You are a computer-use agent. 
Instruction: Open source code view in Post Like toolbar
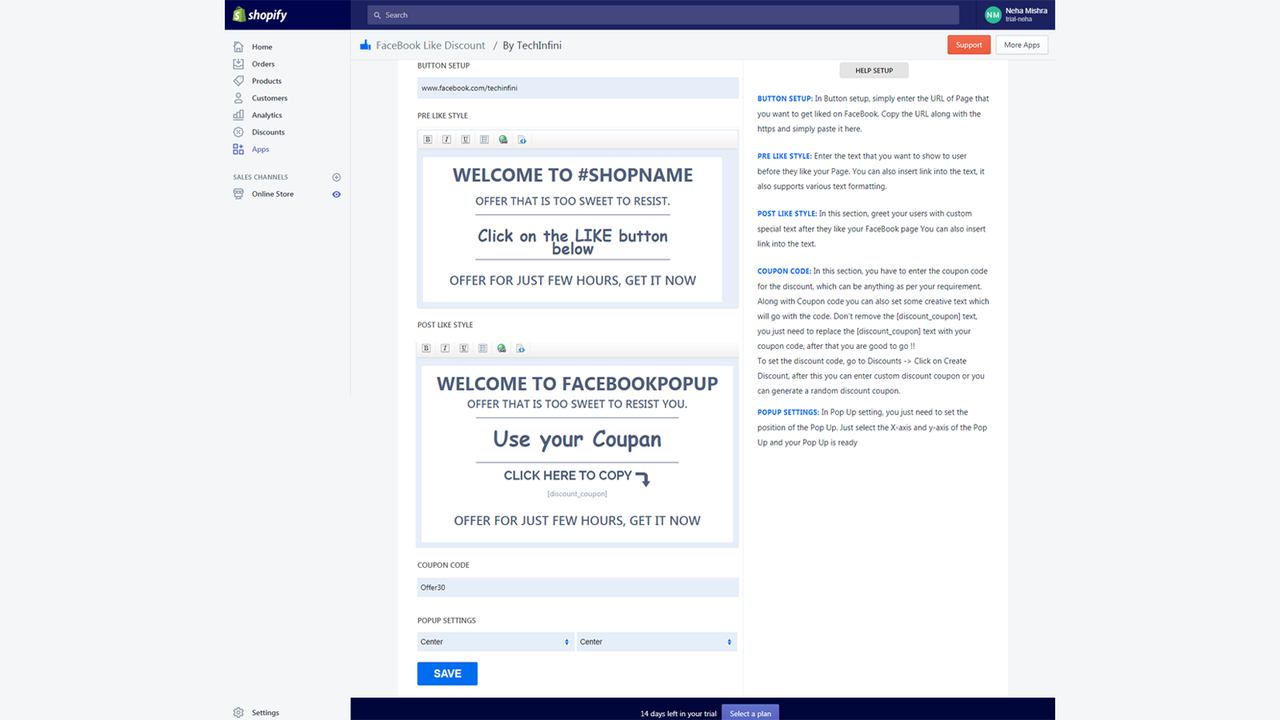click(522, 349)
